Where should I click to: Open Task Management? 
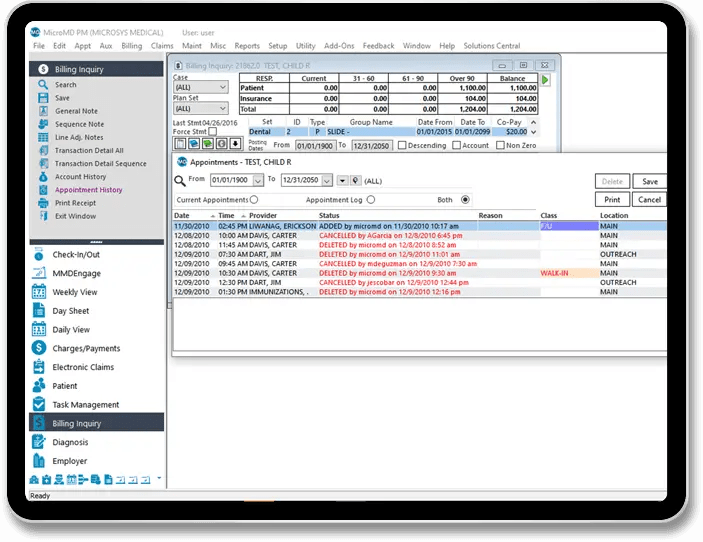tap(86, 405)
